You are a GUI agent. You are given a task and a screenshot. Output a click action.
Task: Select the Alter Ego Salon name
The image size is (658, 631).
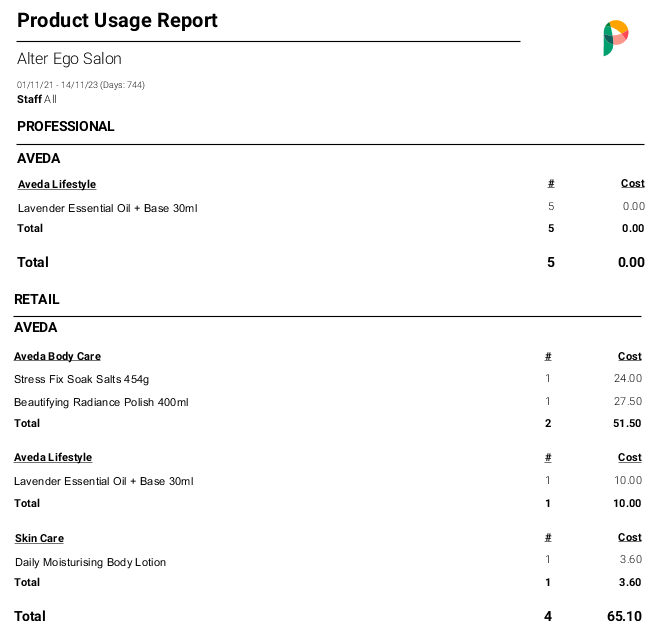[69, 59]
